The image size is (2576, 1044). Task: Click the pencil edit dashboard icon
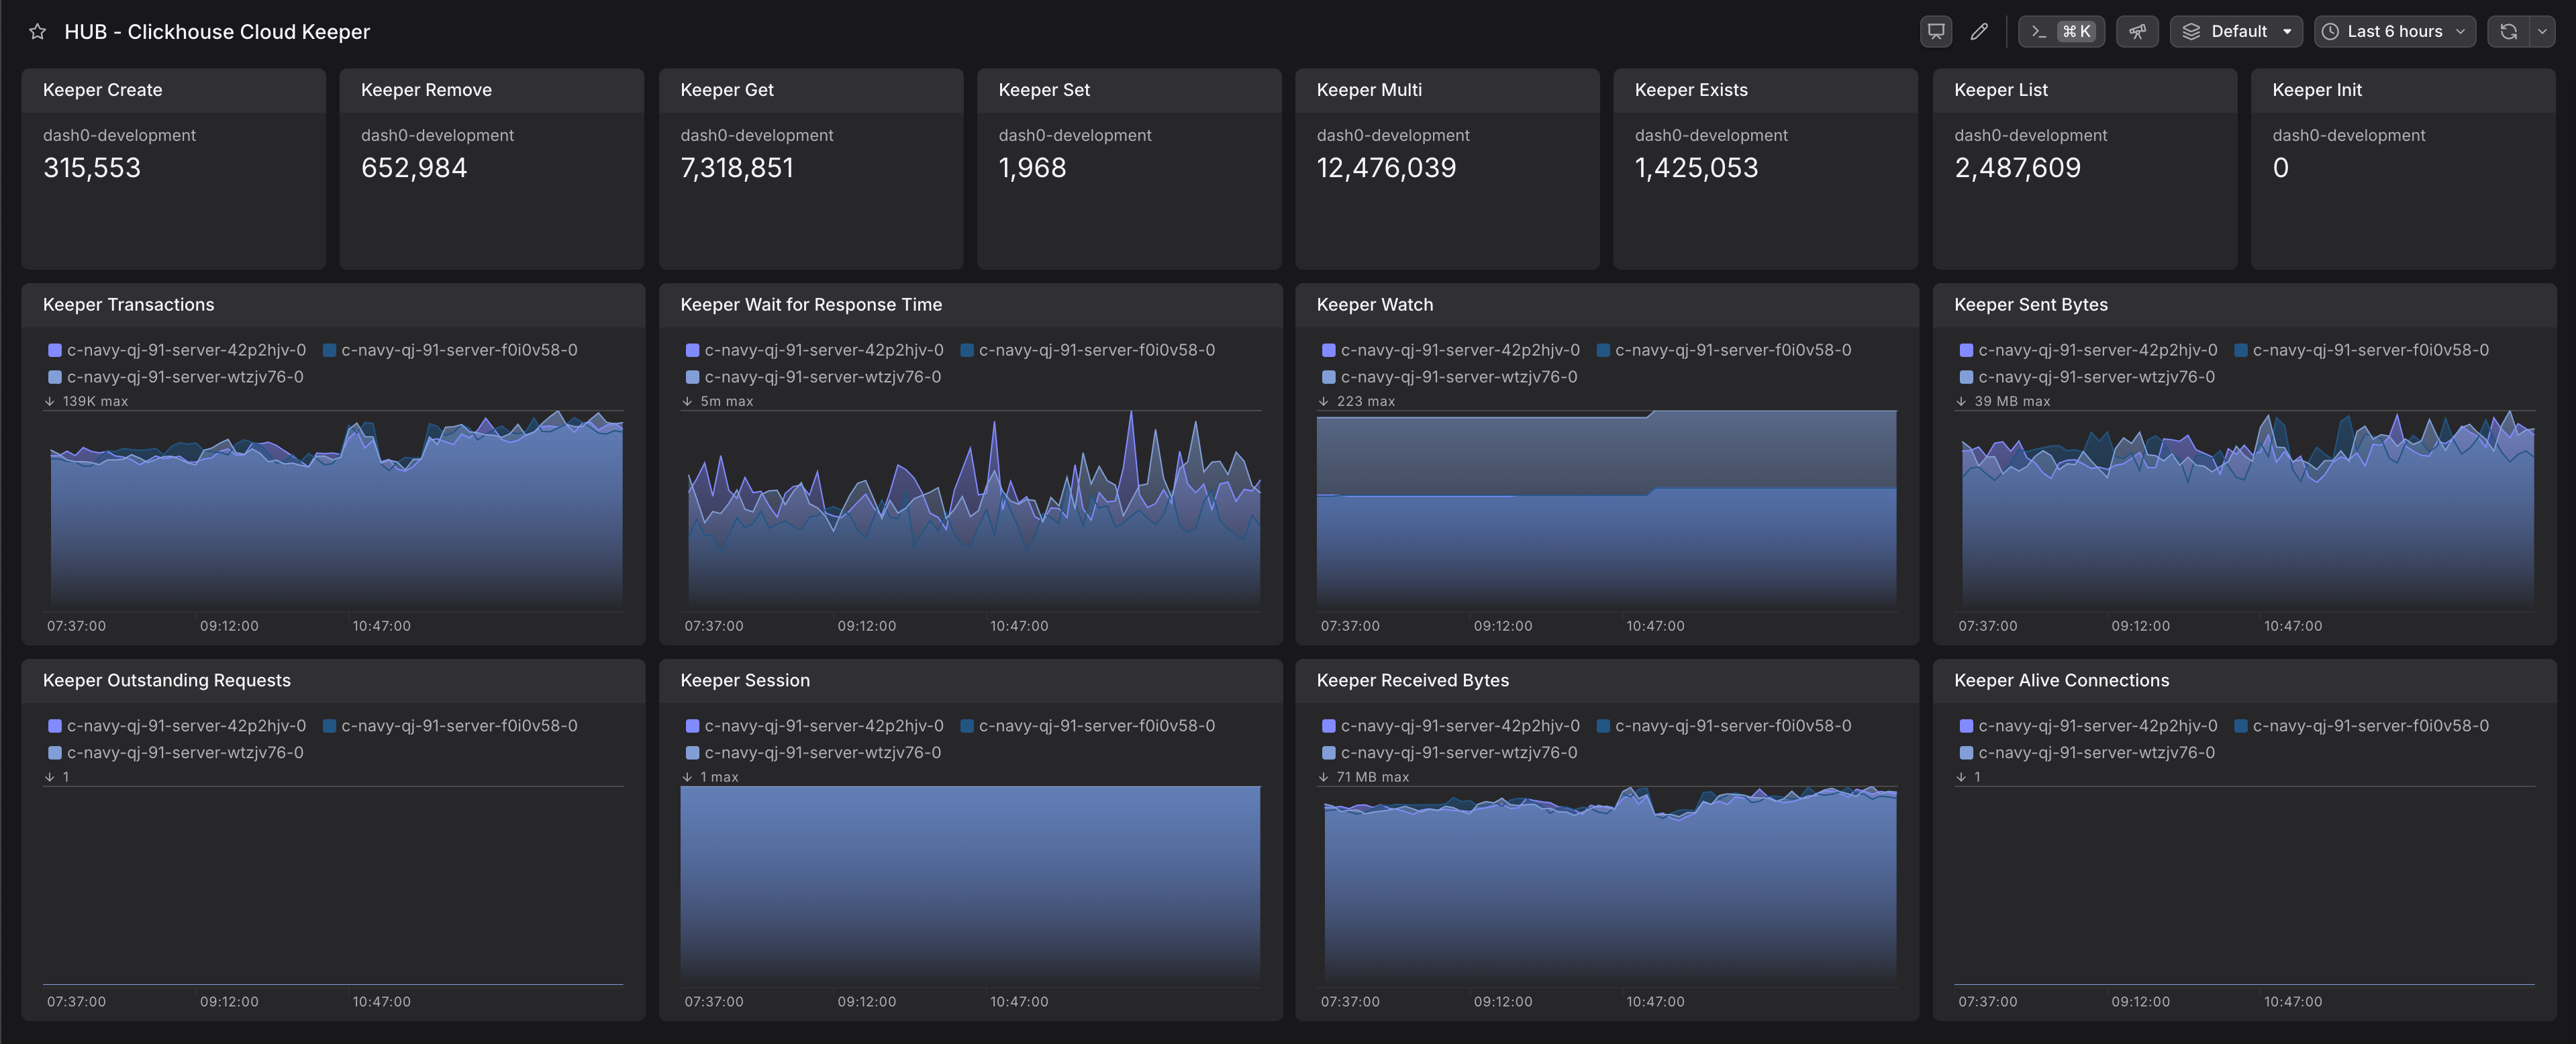pyautogui.click(x=1979, y=32)
